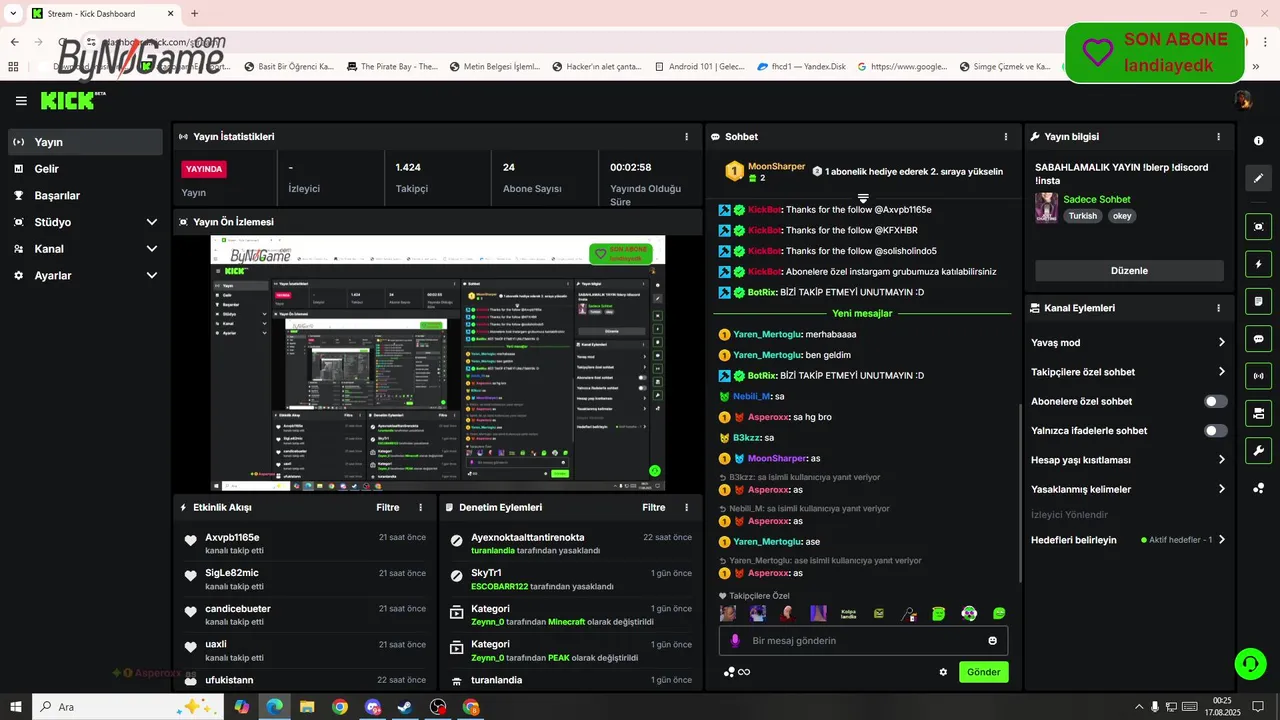This screenshot has height=720, width=1280.
Task: Click the purple microphone icon in chat input
Action: tap(735, 641)
